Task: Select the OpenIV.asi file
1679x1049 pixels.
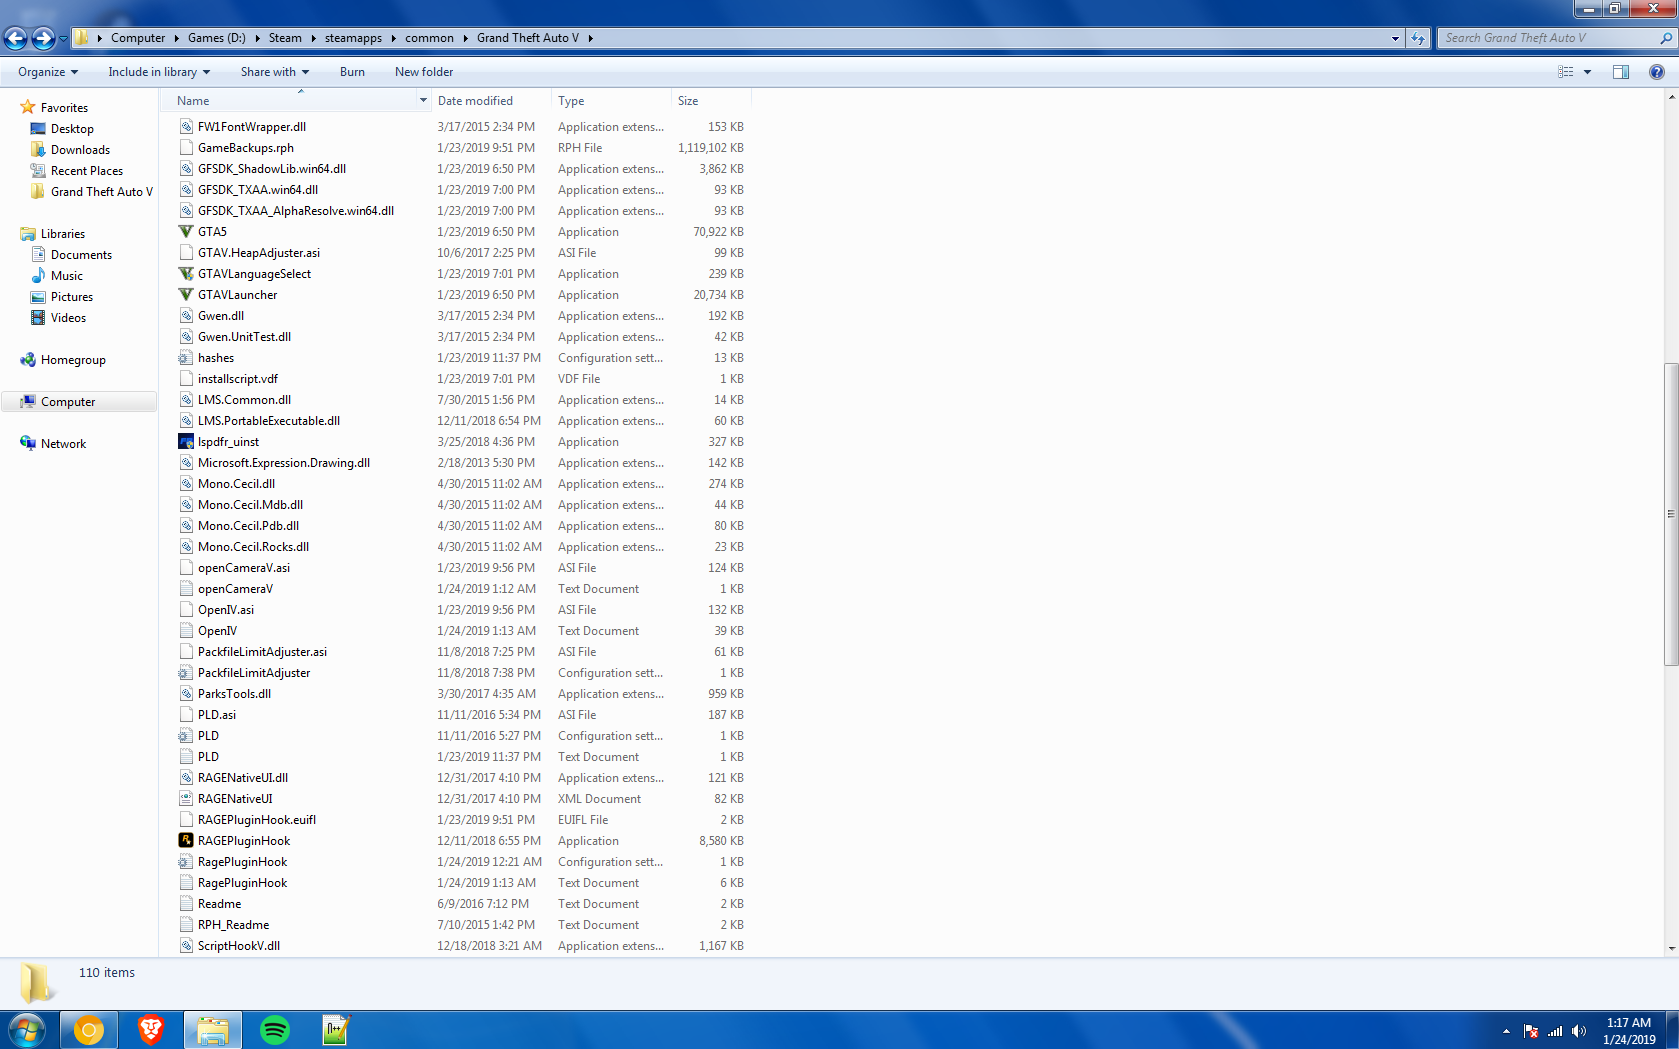Action: [226, 610]
